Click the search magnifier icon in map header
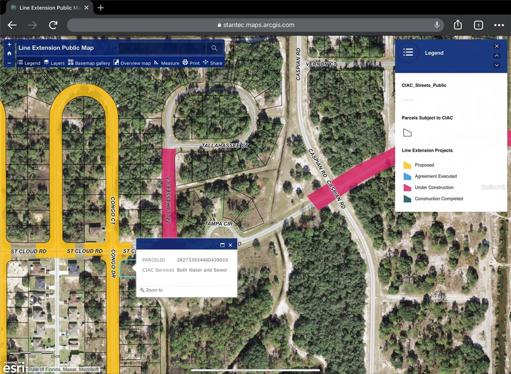 click(x=214, y=48)
